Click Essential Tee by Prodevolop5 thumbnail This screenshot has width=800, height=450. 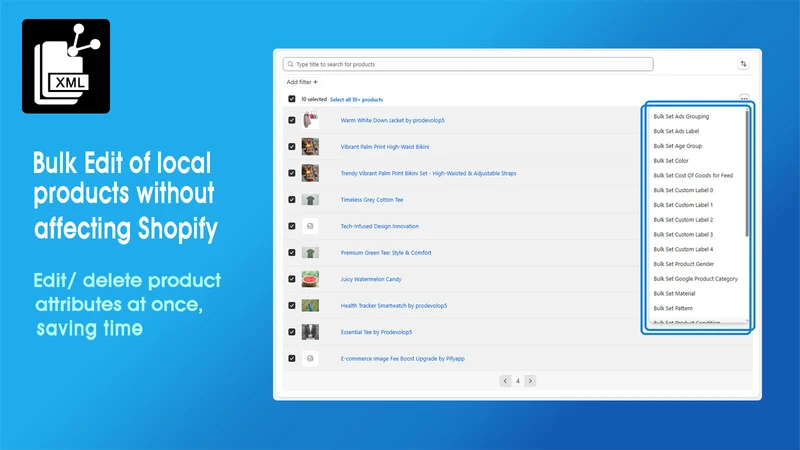[310, 332]
